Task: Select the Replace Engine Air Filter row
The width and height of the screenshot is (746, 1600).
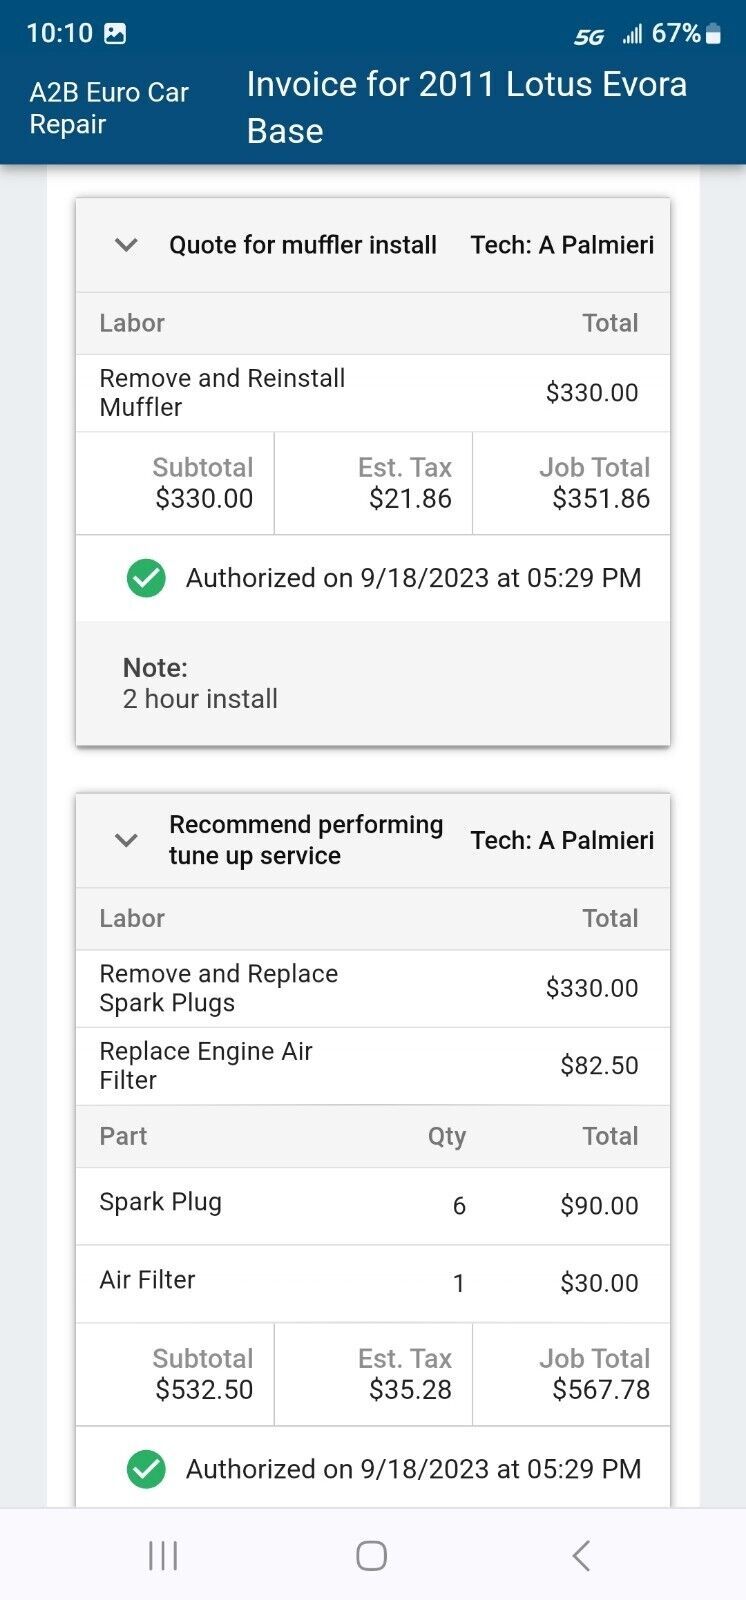Action: point(372,1065)
